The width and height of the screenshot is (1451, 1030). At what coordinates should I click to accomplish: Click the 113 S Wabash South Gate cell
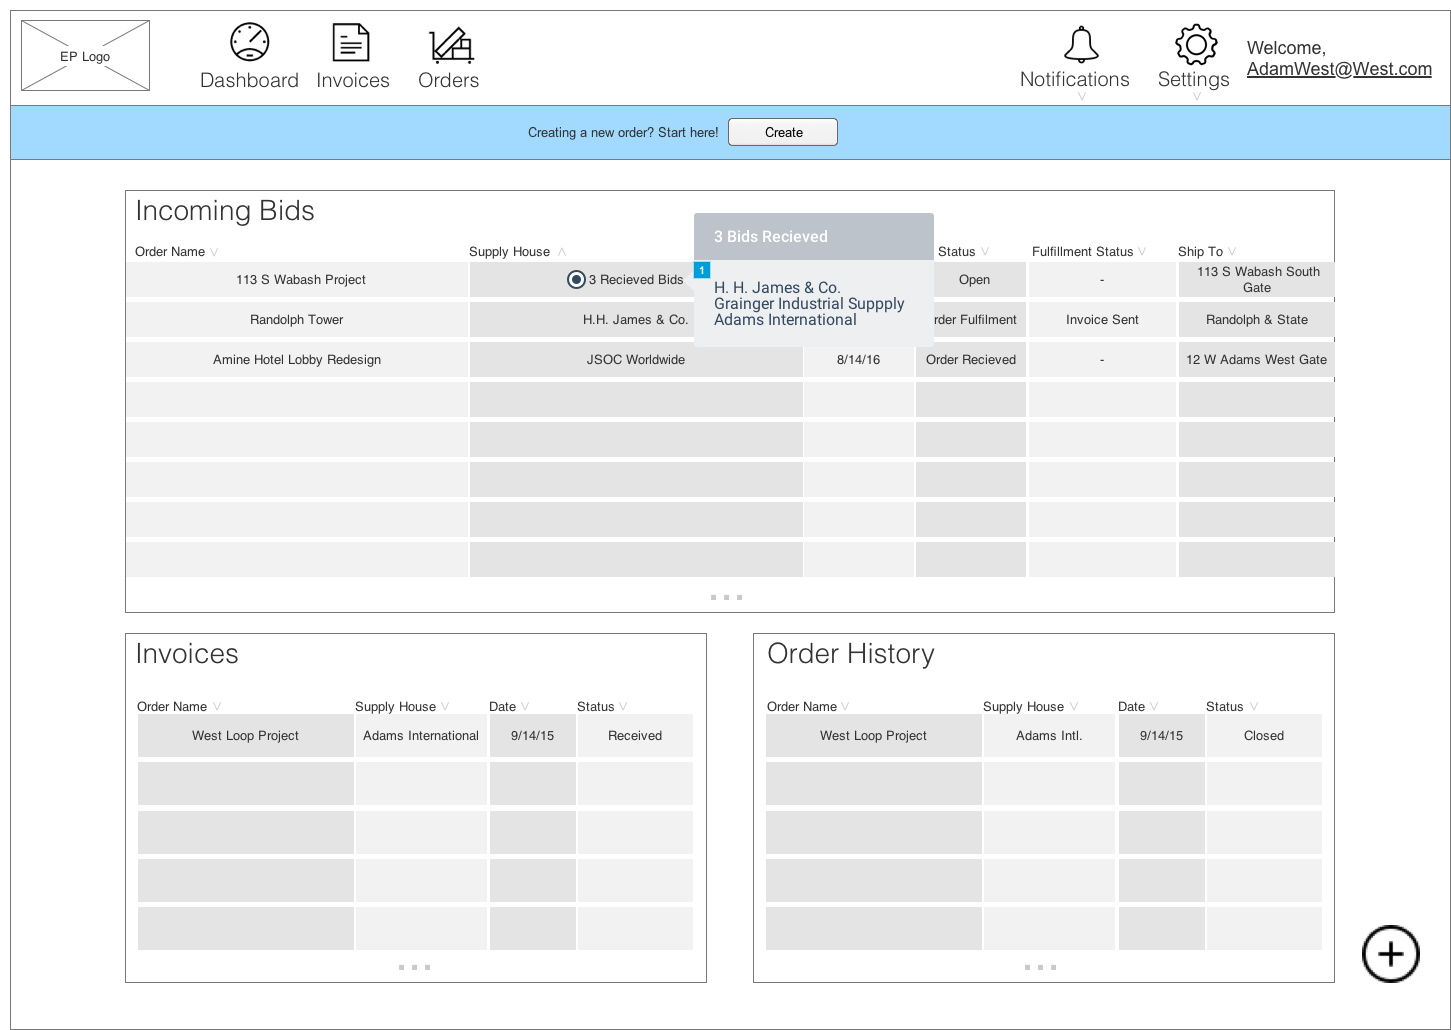1257,280
